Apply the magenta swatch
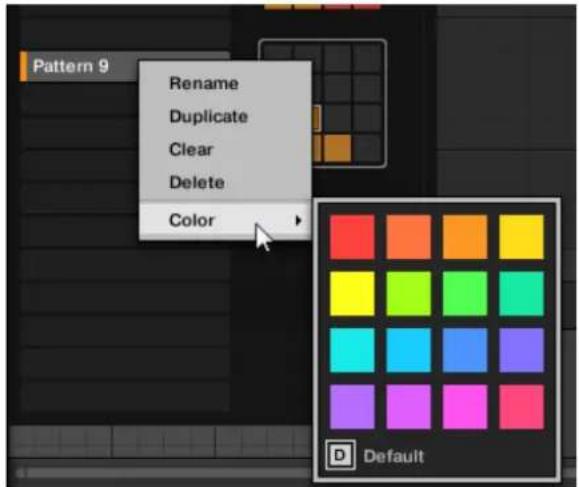This screenshot has width=579, height=487. point(465,407)
